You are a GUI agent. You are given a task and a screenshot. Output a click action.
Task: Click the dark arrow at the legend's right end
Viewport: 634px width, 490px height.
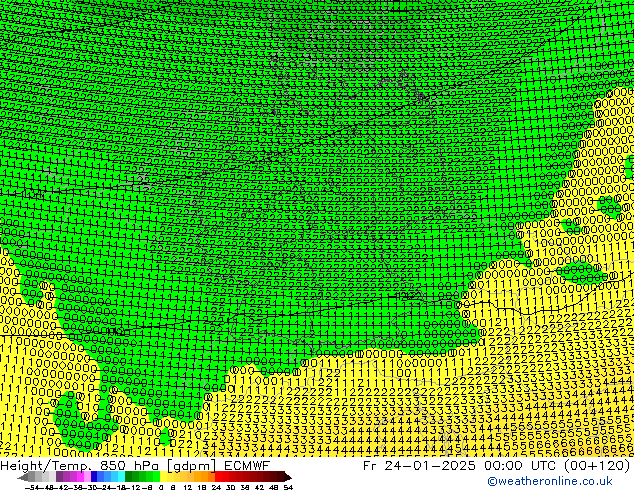pyautogui.click(x=288, y=477)
